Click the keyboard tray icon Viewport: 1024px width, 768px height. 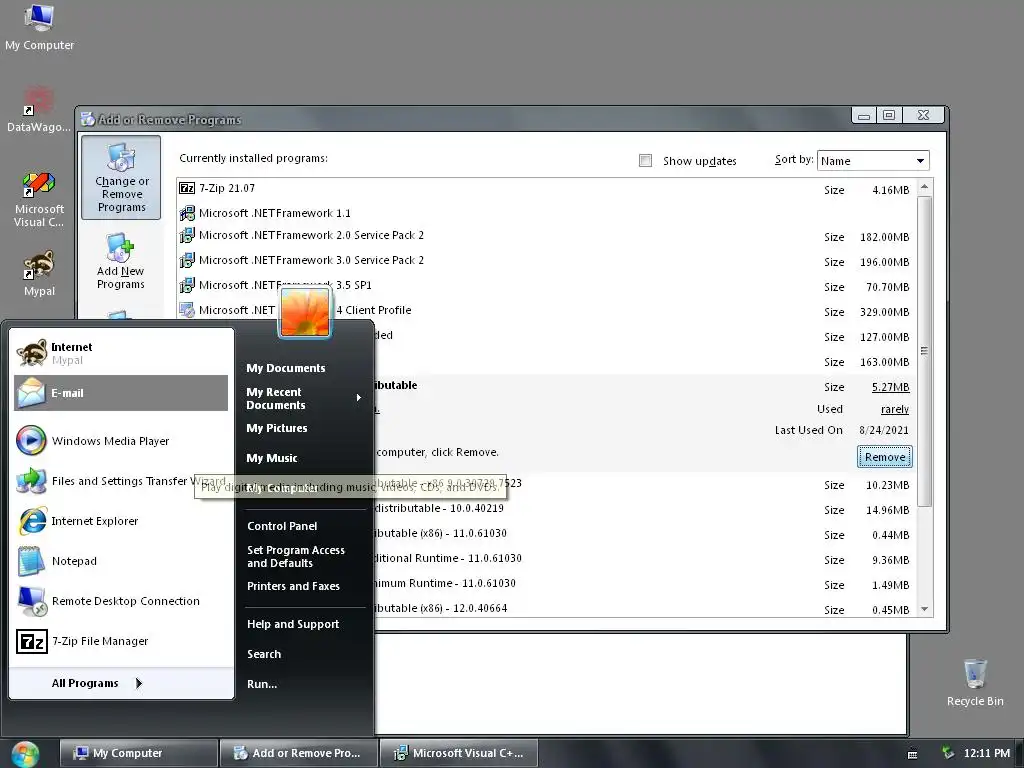pos(912,754)
